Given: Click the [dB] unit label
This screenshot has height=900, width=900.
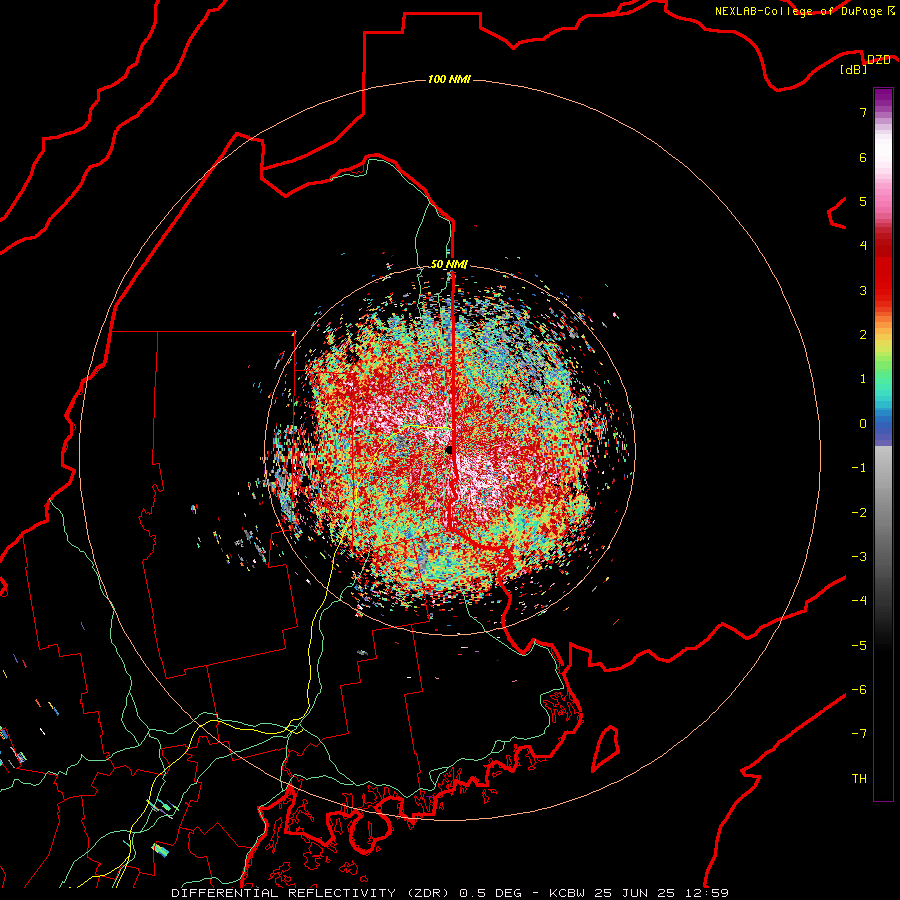Looking at the screenshot, I should pos(854,70).
